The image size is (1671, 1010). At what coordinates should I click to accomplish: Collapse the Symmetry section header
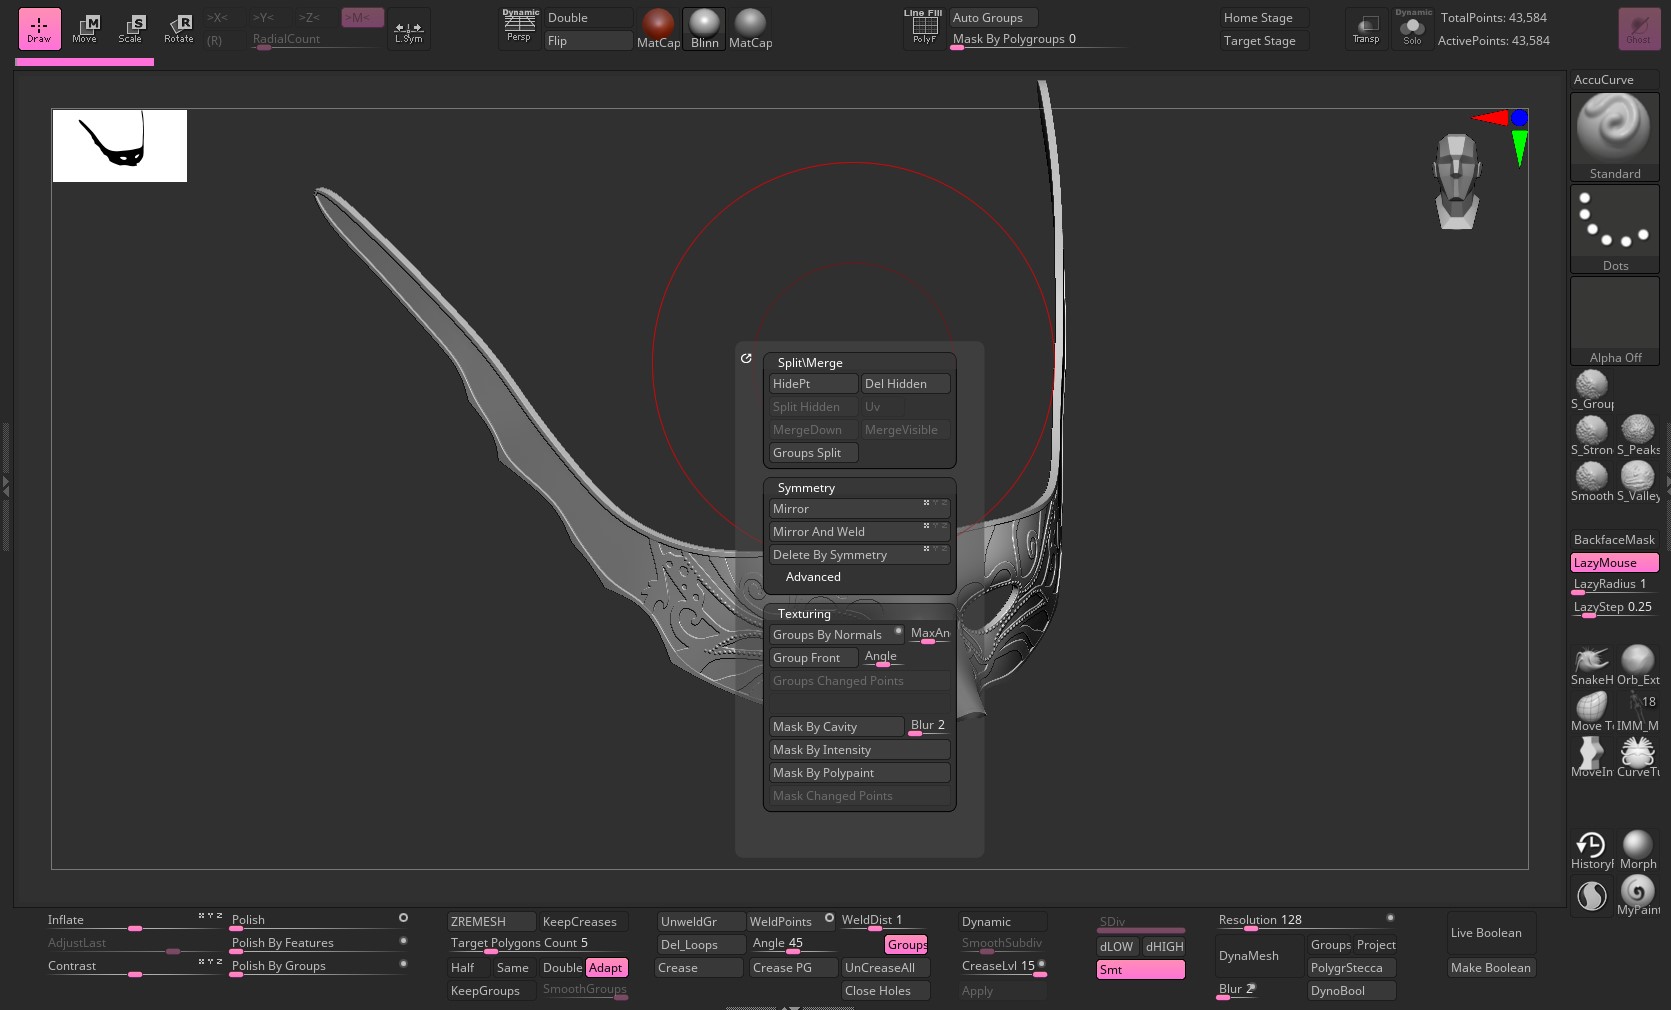tap(806, 488)
